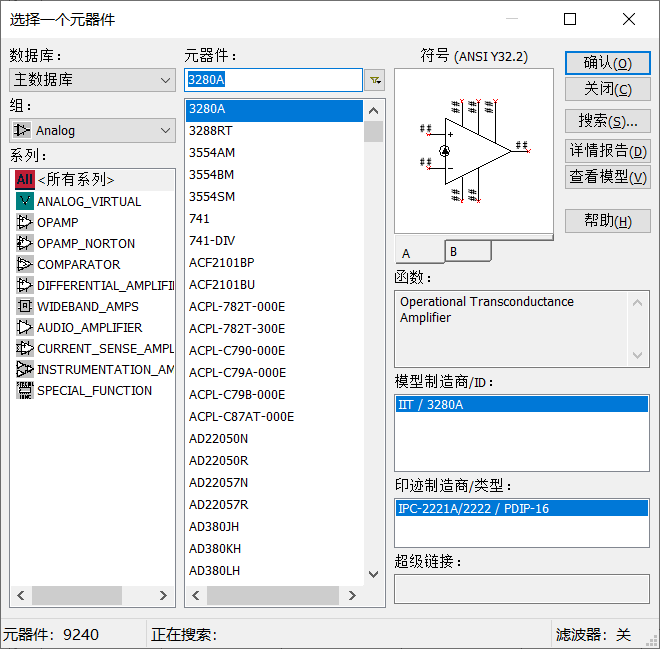Click right arrow of series list scrollbar
The width and height of the screenshot is (660, 649).
[x=163, y=595]
